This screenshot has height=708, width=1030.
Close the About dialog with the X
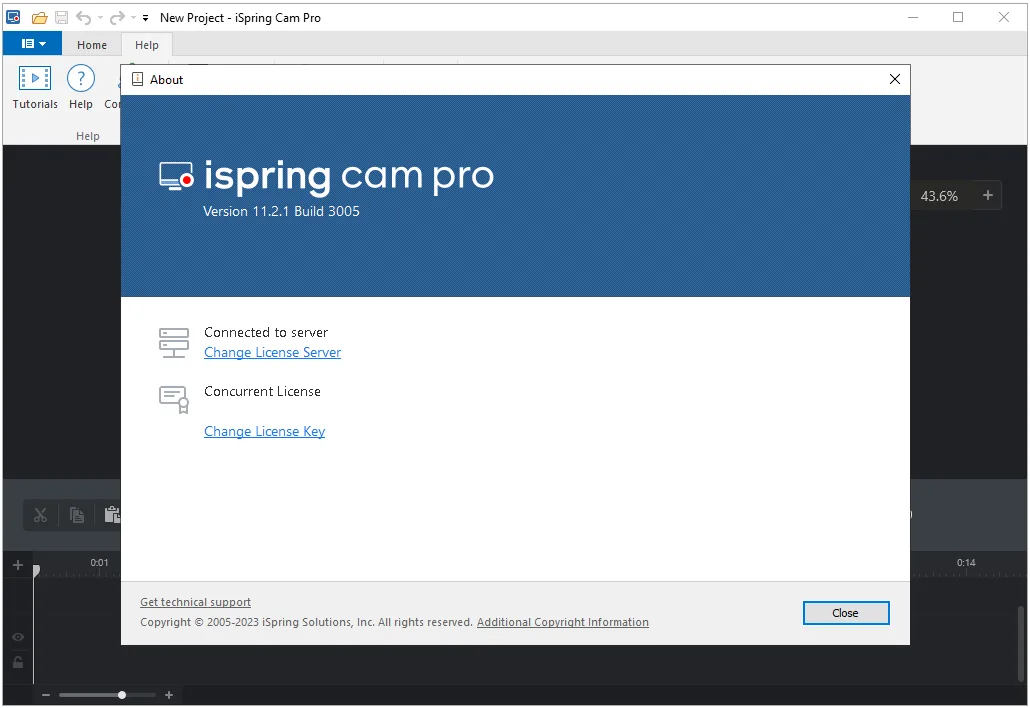pyautogui.click(x=894, y=79)
